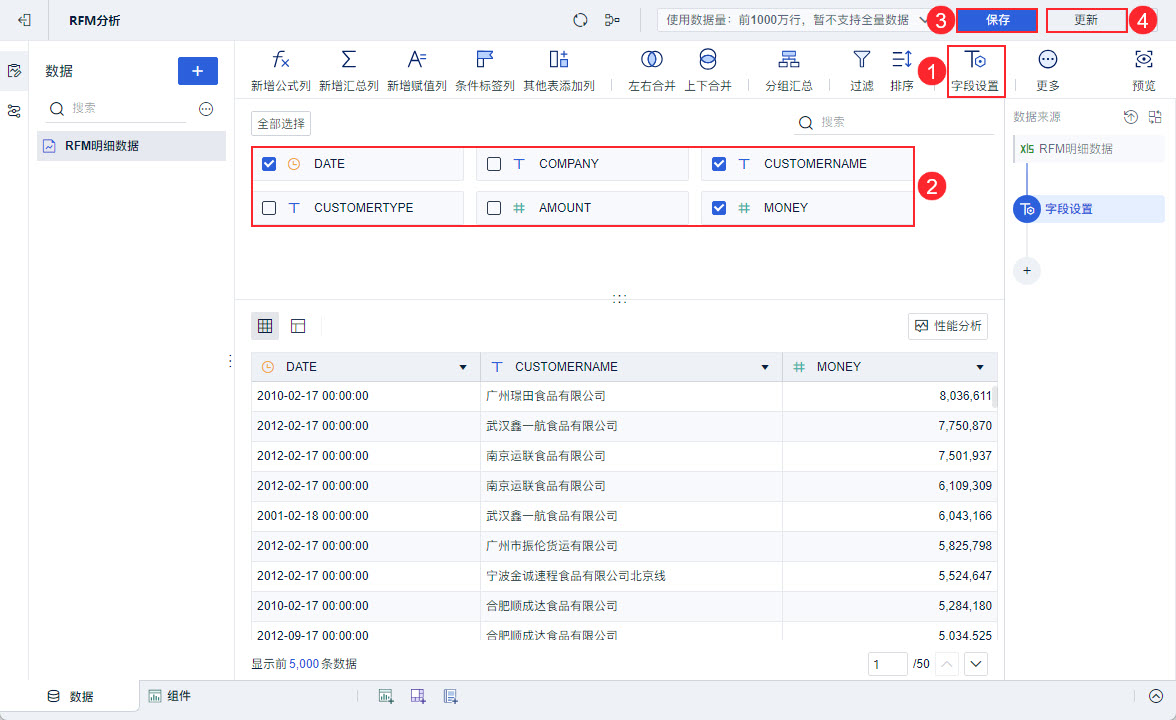This screenshot has height=720, width=1176.
Task: Open DATE column header dropdown
Action: click(463, 367)
